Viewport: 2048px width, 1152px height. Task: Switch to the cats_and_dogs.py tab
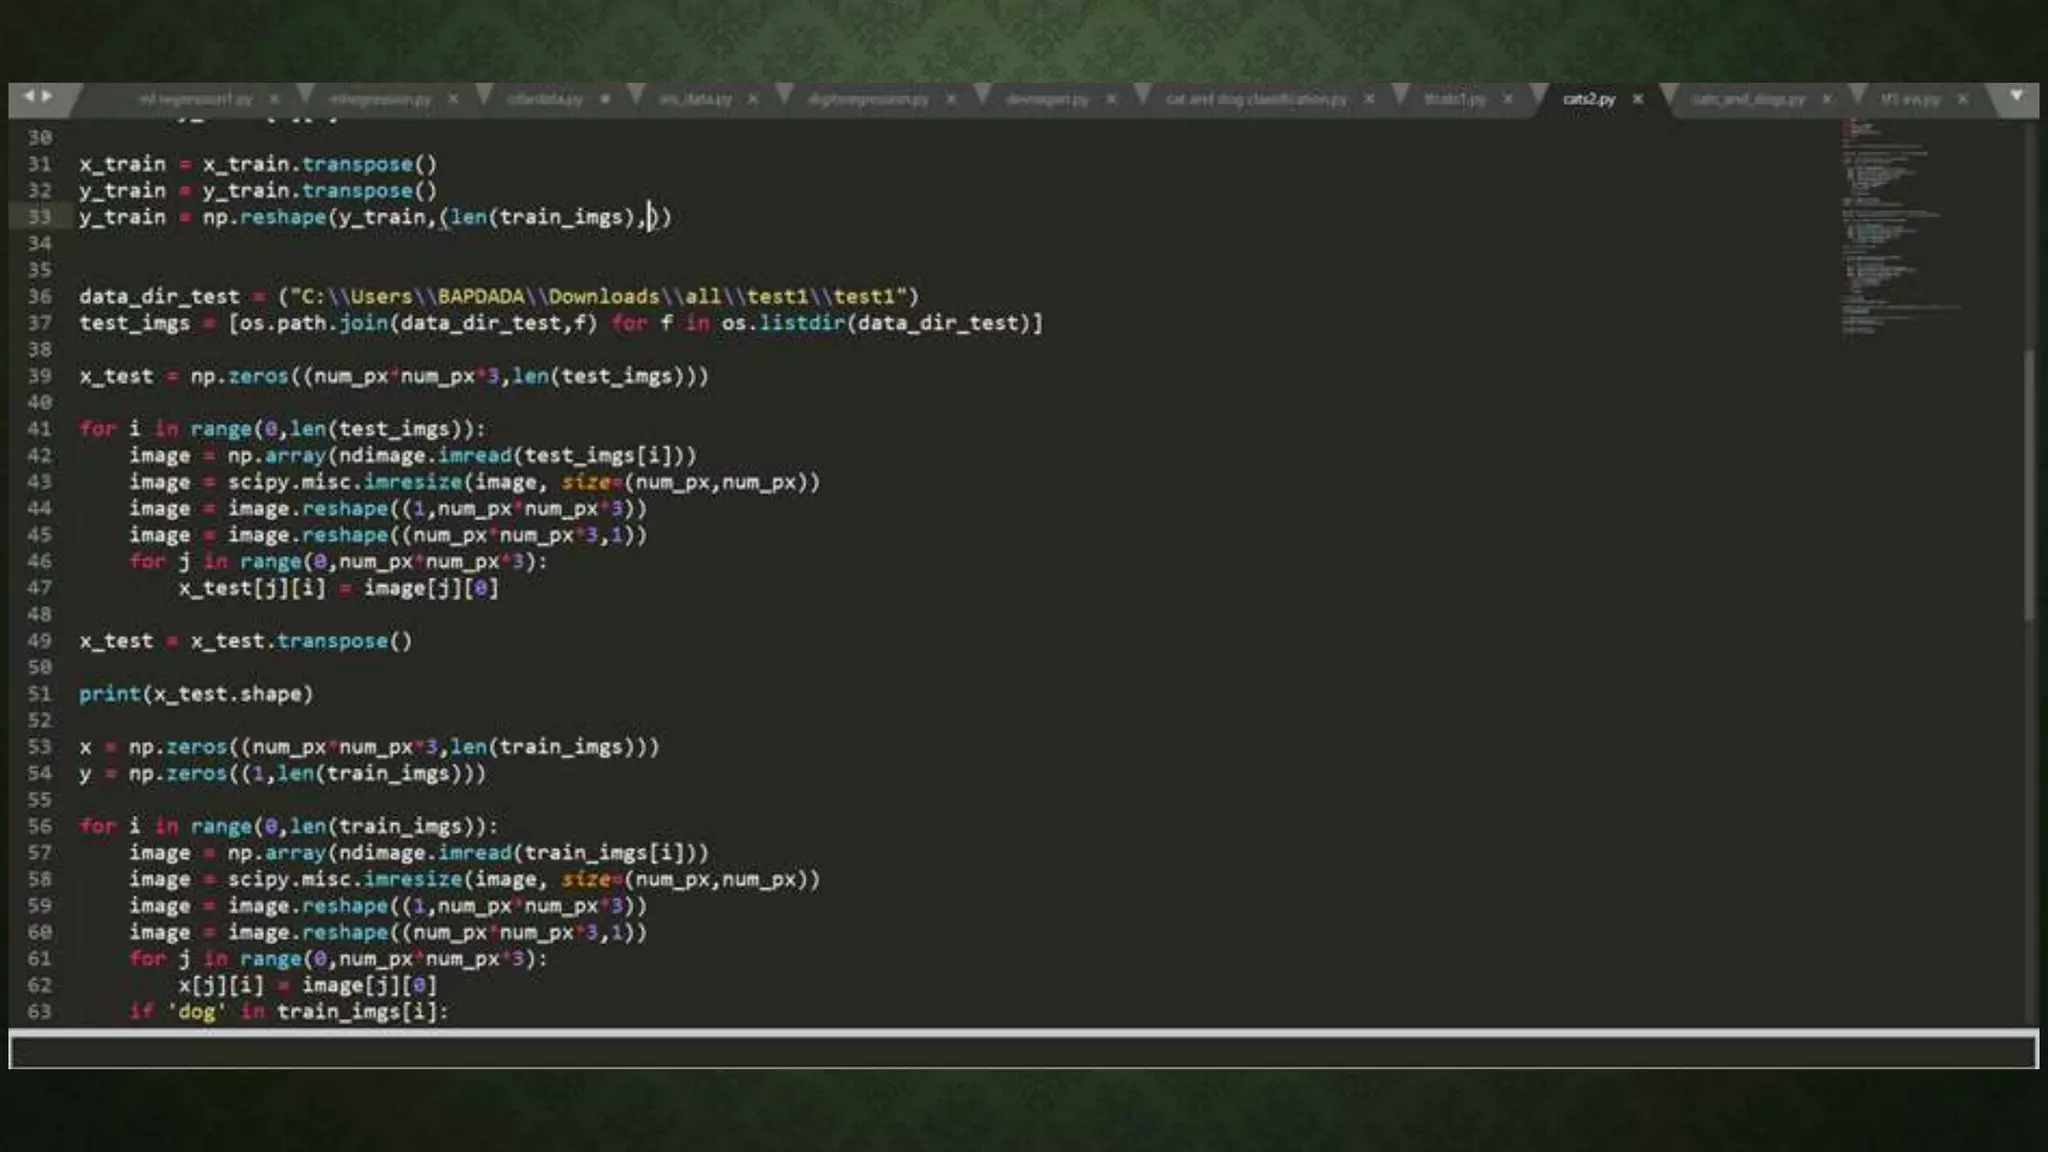pos(1747,99)
